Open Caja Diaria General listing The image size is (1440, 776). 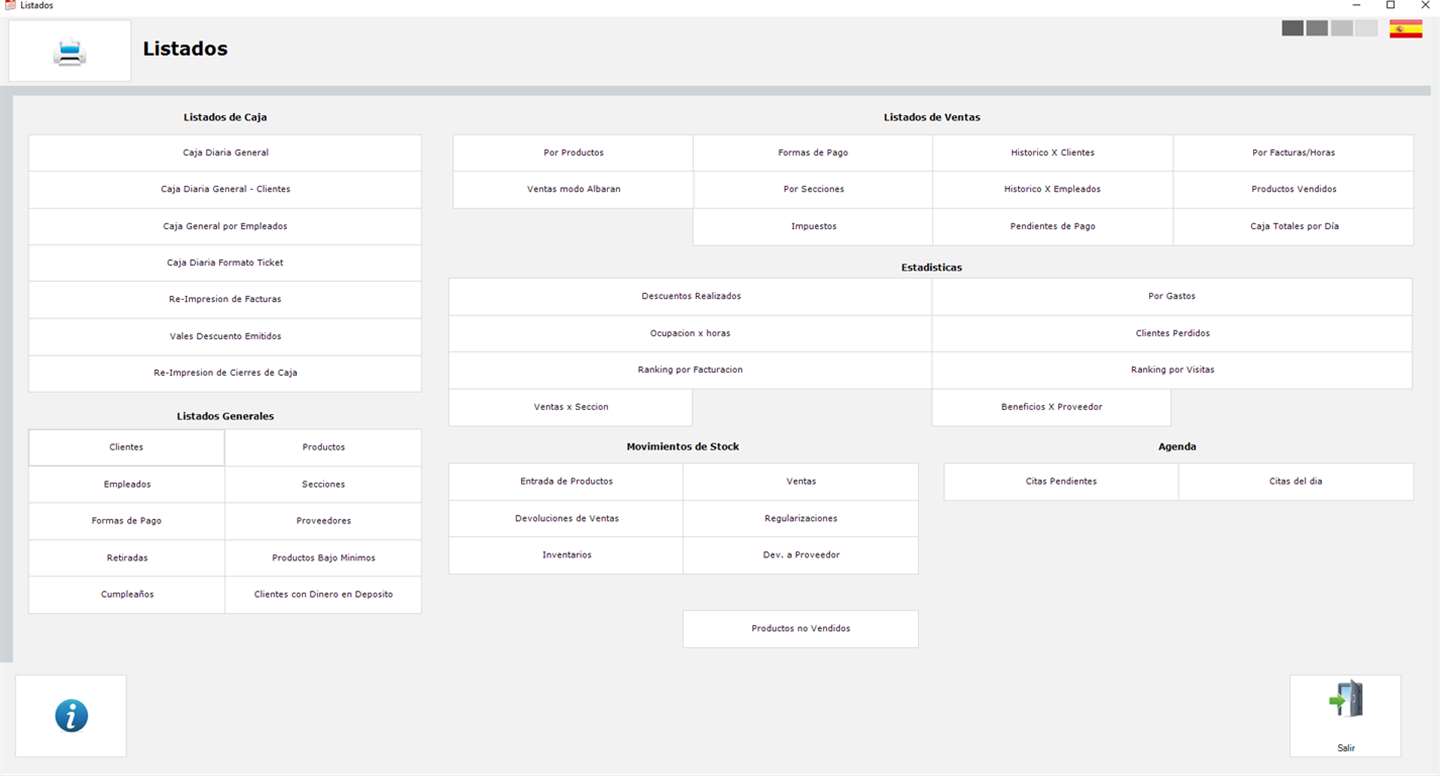pos(225,153)
